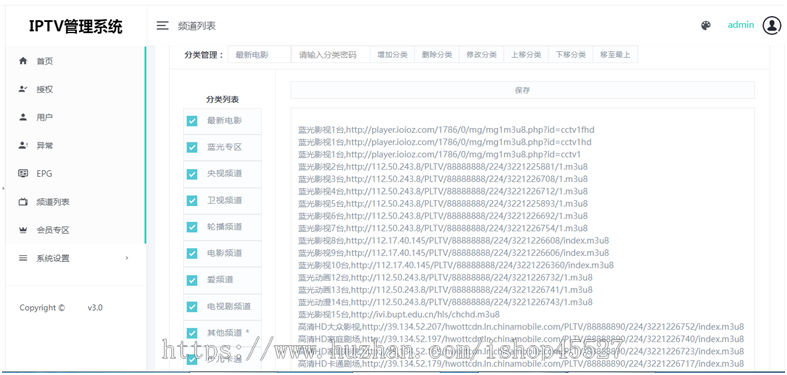
Task: Click the 蓝光影视10台 channel line
Action: click(456, 265)
